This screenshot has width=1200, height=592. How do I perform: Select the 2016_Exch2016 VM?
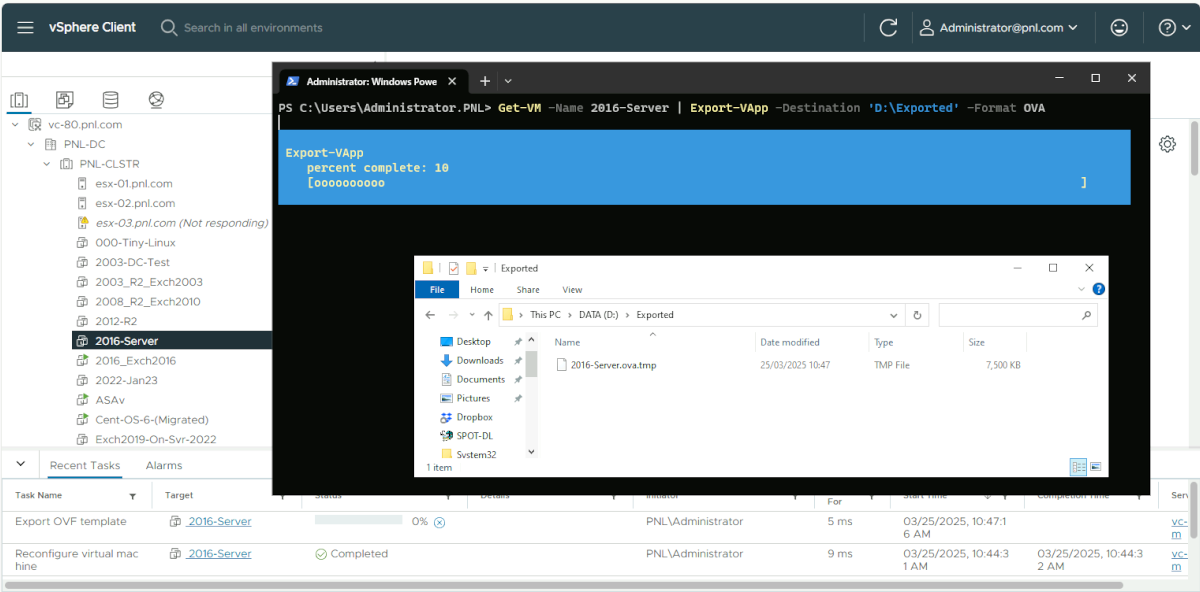[136, 361]
